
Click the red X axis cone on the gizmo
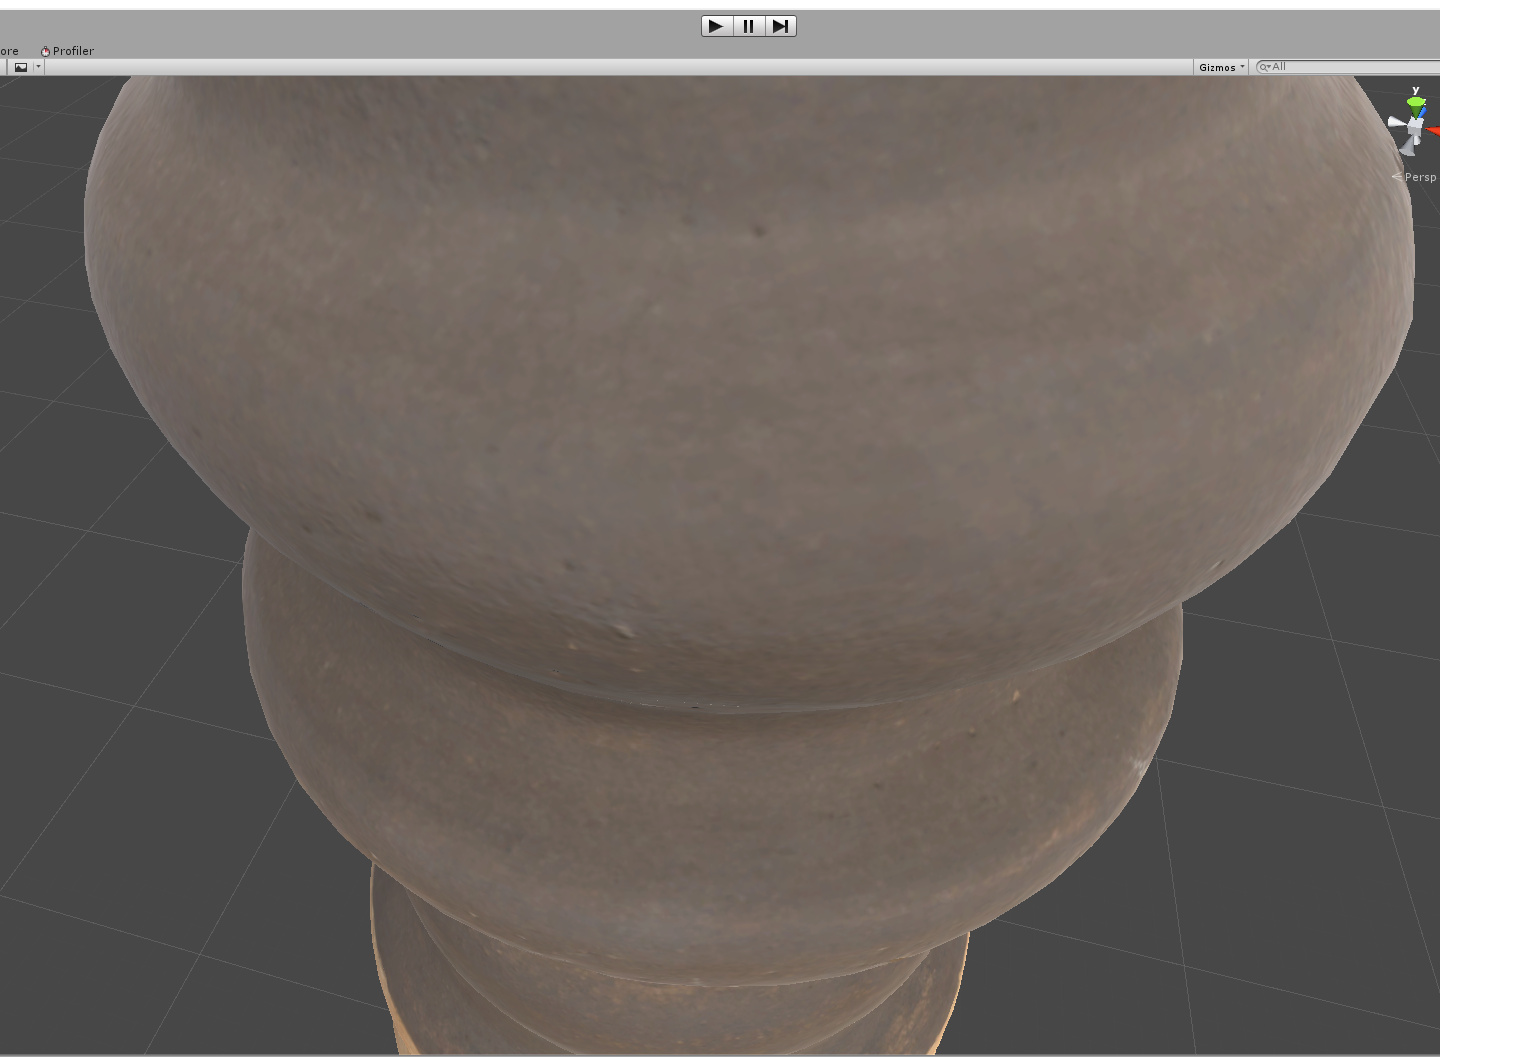tap(1433, 131)
